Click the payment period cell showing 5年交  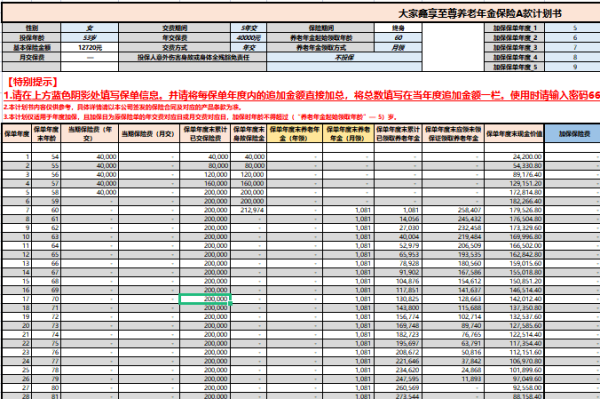click(x=249, y=28)
